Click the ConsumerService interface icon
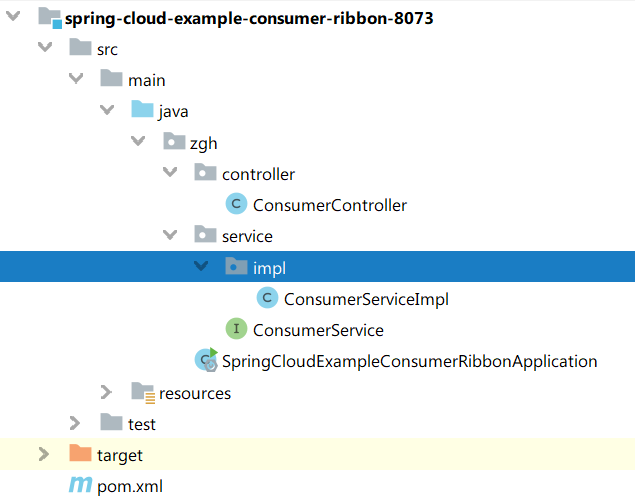 (237, 329)
